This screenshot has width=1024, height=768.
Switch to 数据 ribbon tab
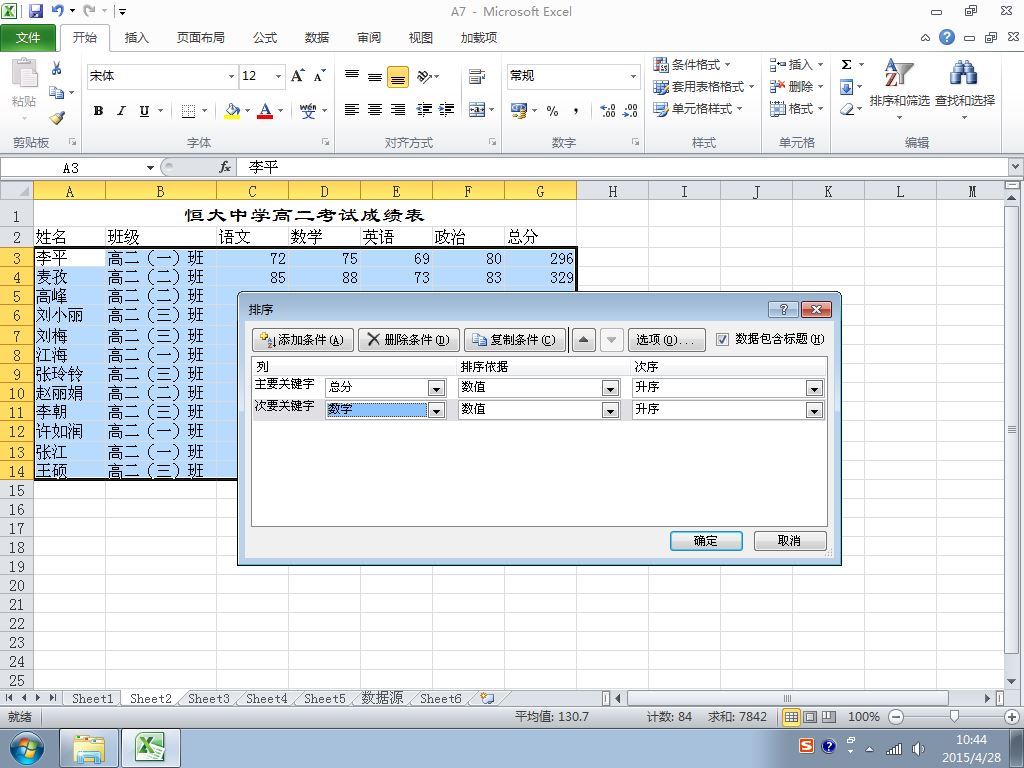pos(317,38)
